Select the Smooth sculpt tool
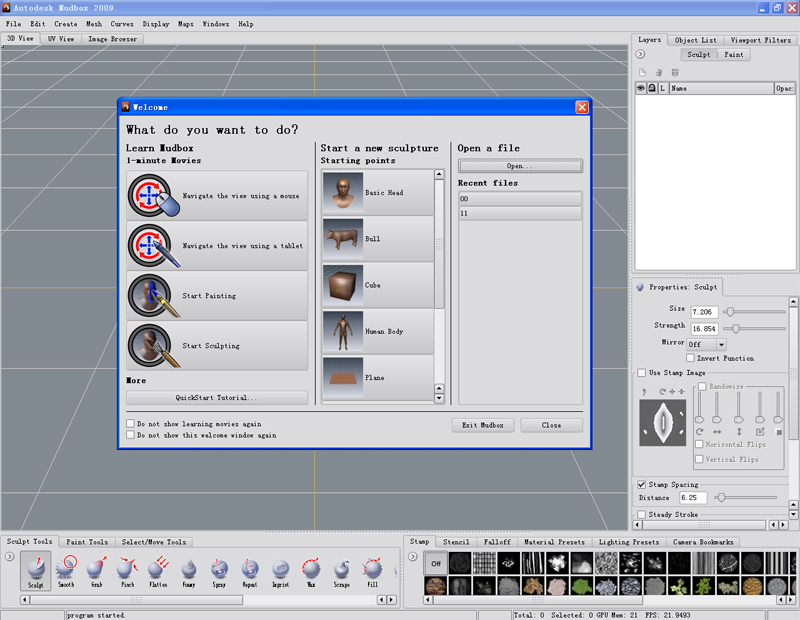The height and width of the screenshot is (620, 800). [66, 571]
